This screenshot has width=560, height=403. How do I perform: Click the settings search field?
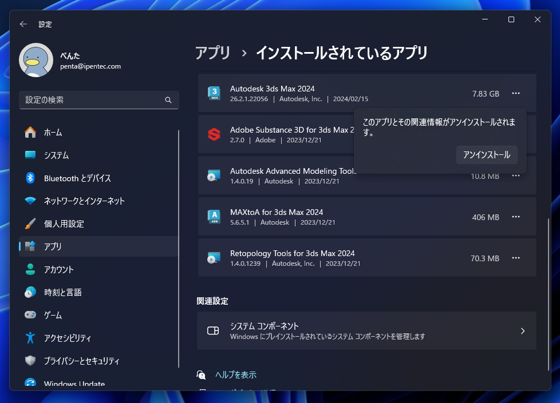pyautogui.click(x=99, y=100)
